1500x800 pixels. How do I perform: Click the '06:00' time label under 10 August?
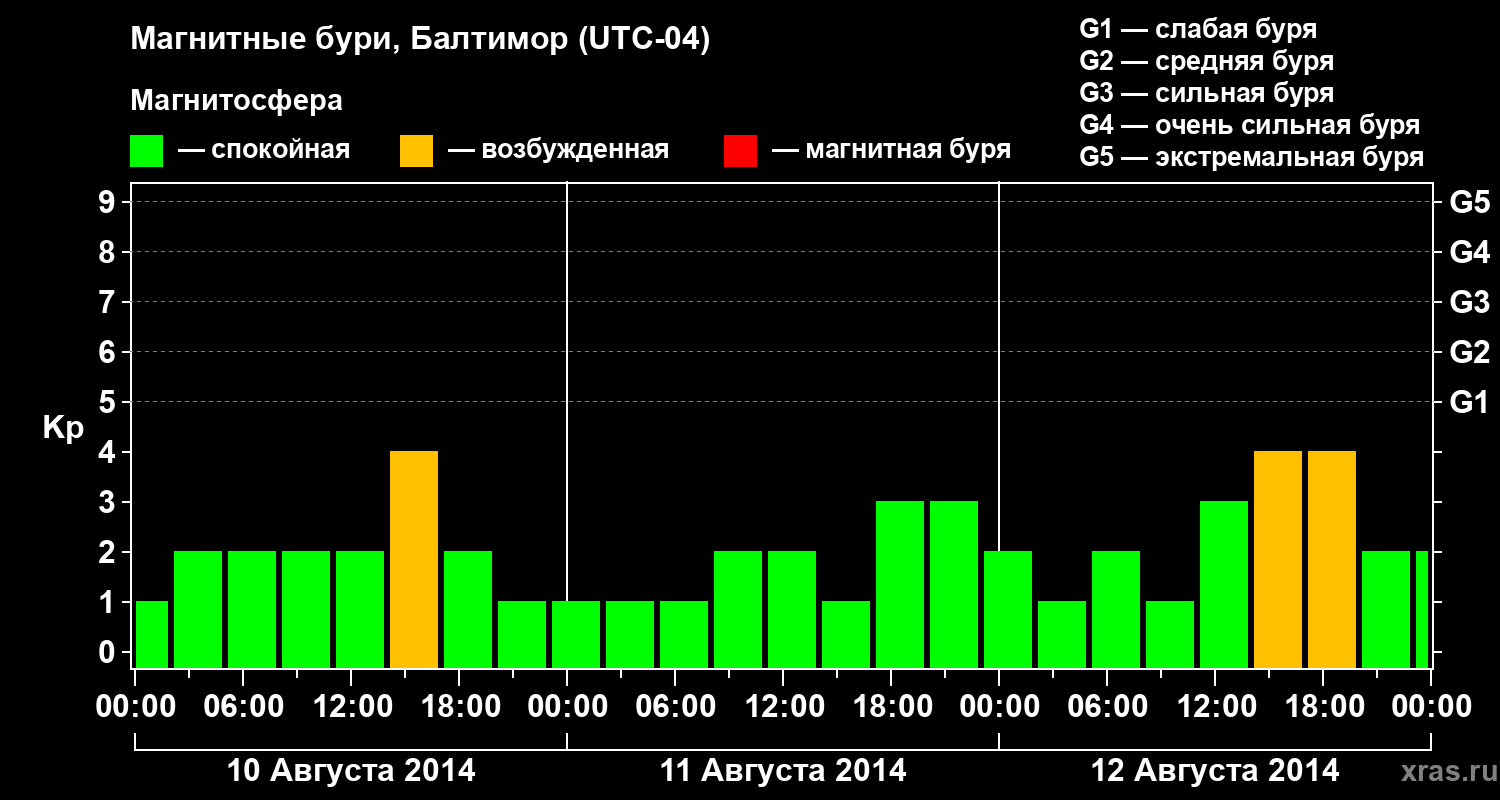[x=243, y=707]
